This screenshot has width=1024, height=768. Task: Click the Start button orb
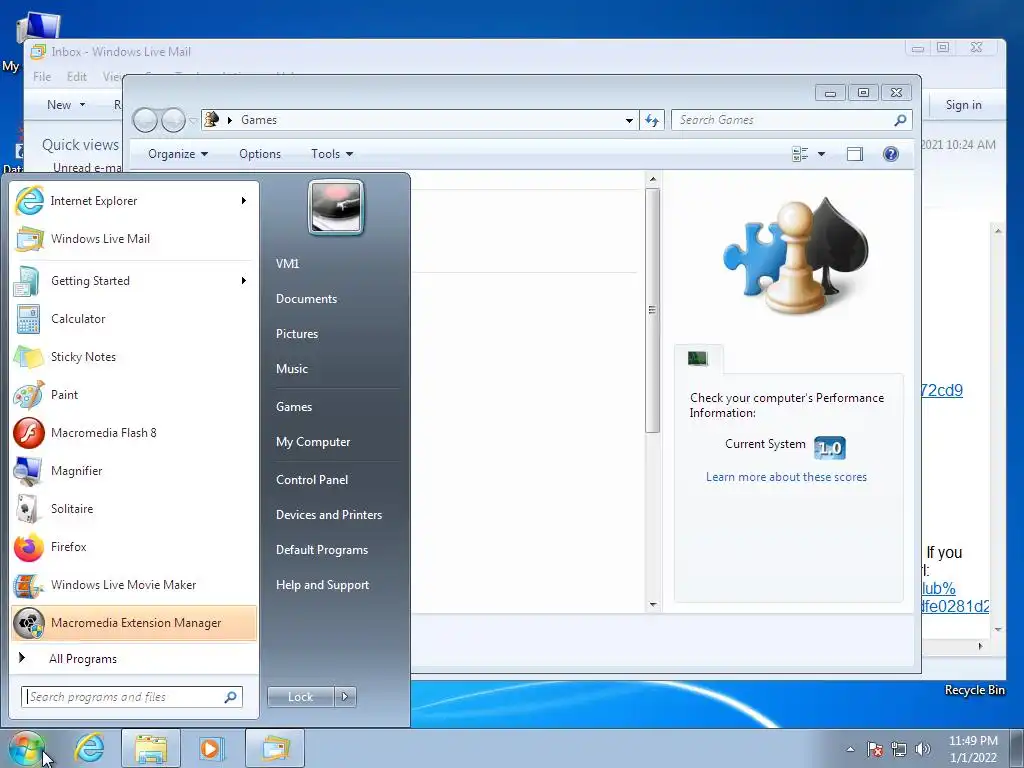(x=26, y=748)
